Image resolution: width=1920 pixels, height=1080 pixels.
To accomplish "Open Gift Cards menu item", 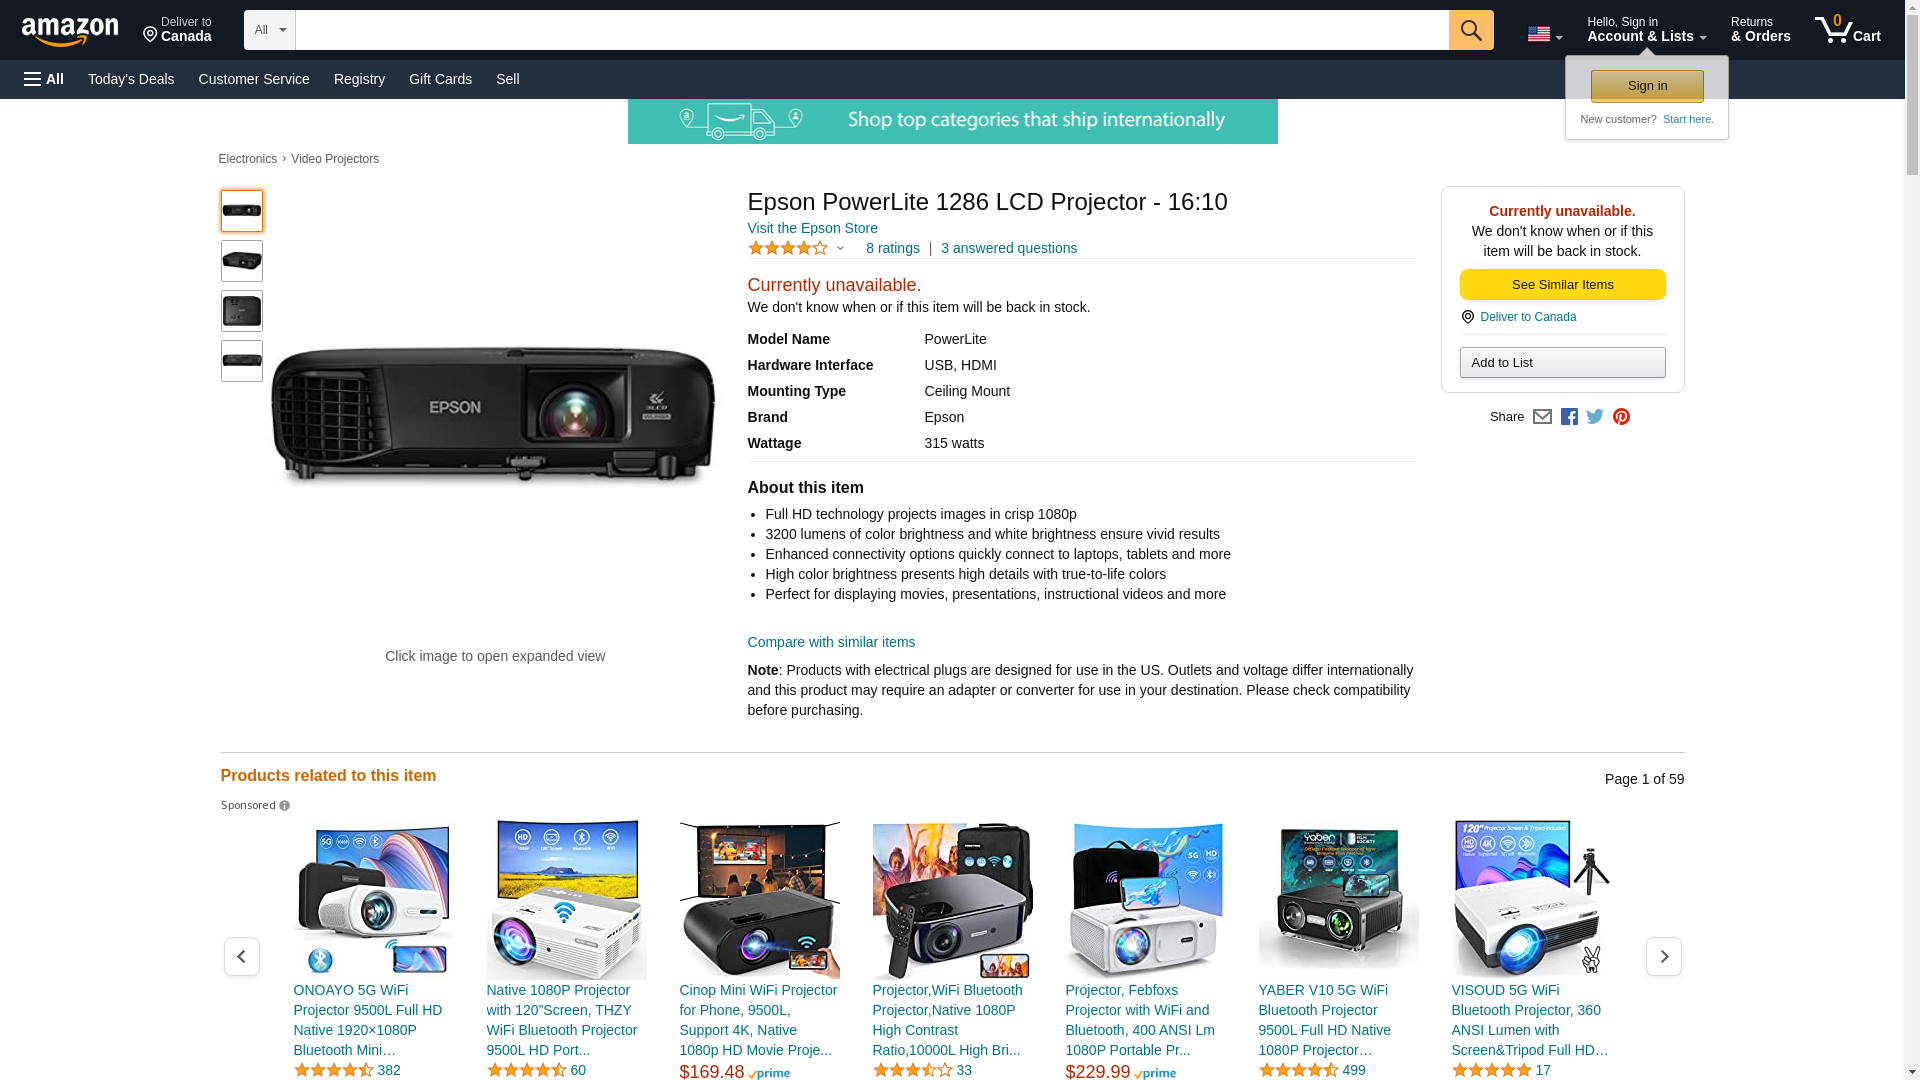I will 440,79.
